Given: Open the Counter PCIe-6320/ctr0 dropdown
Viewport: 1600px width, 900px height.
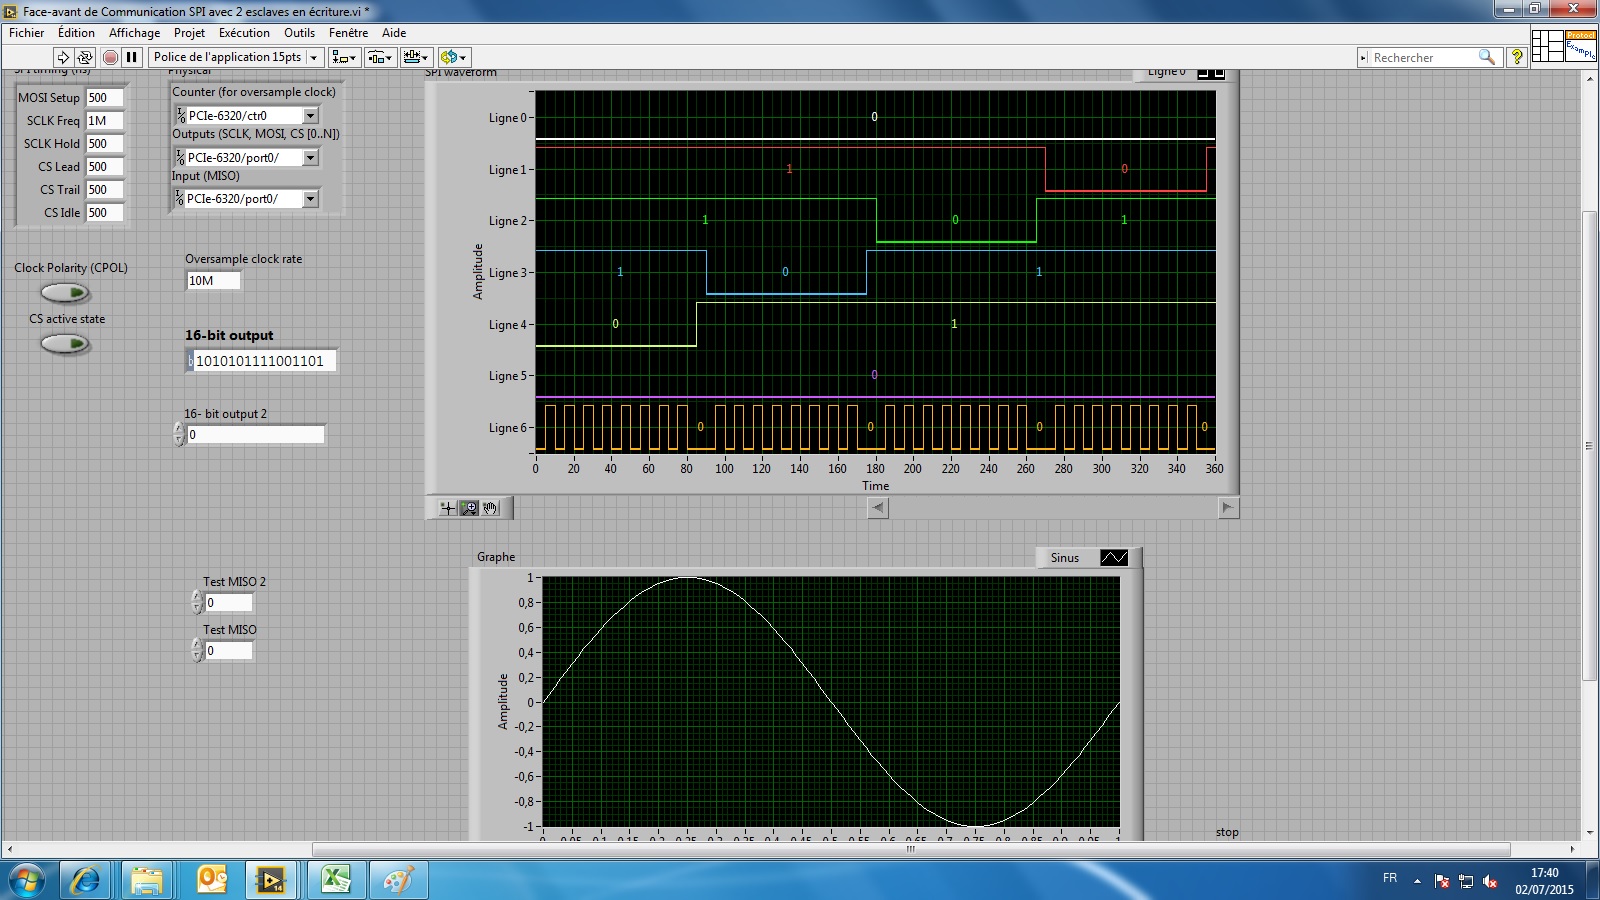Looking at the screenshot, I should pos(310,116).
